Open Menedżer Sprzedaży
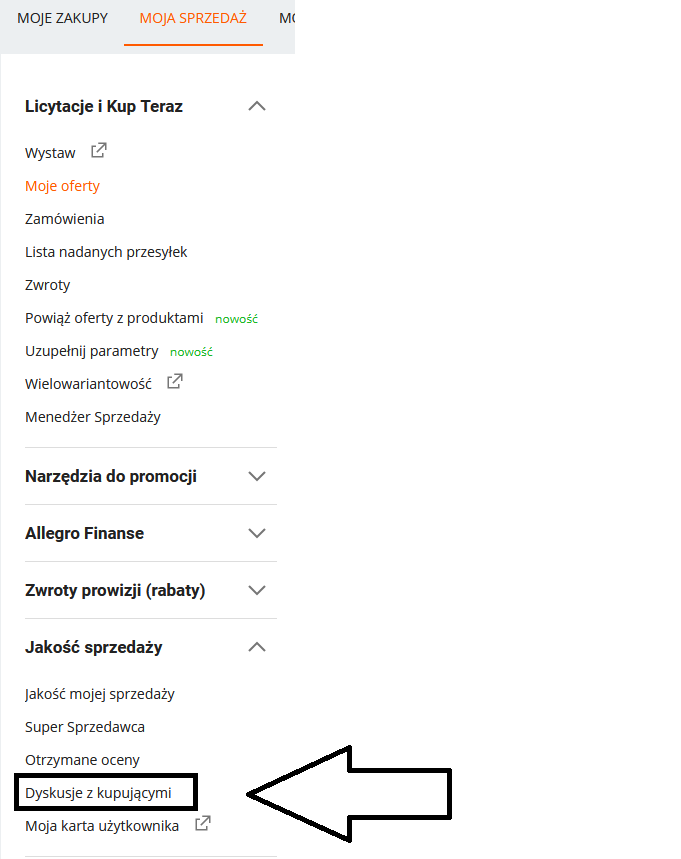This screenshot has height=859, width=681. 92,417
